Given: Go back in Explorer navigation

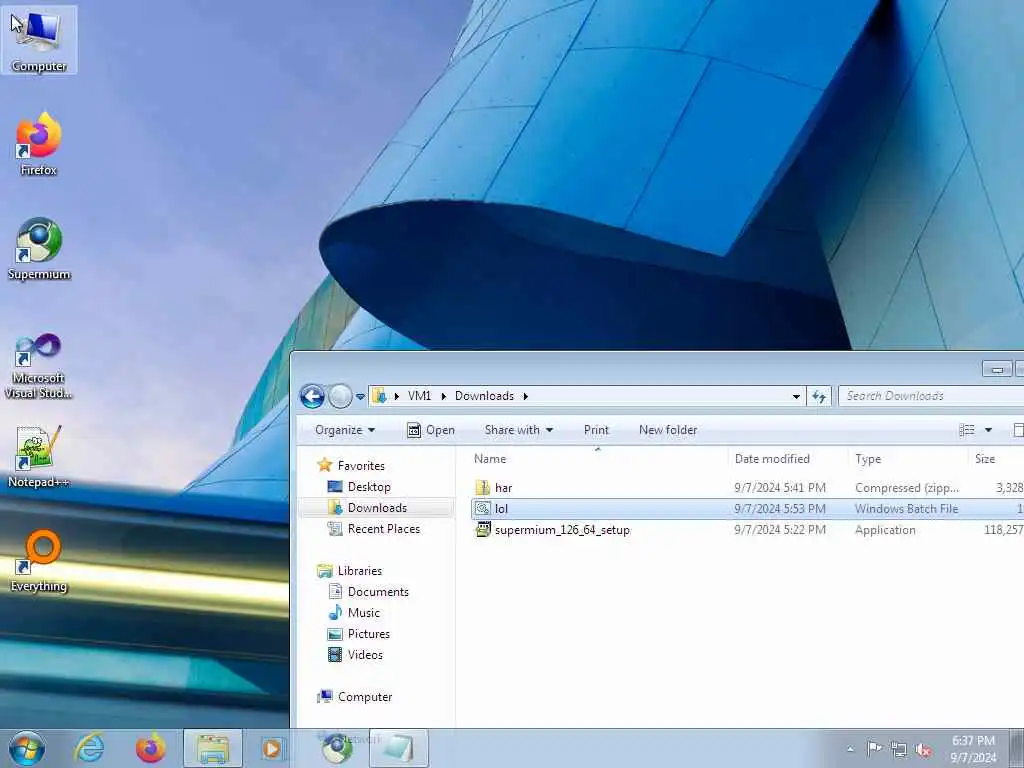Looking at the screenshot, I should click(312, 396).
